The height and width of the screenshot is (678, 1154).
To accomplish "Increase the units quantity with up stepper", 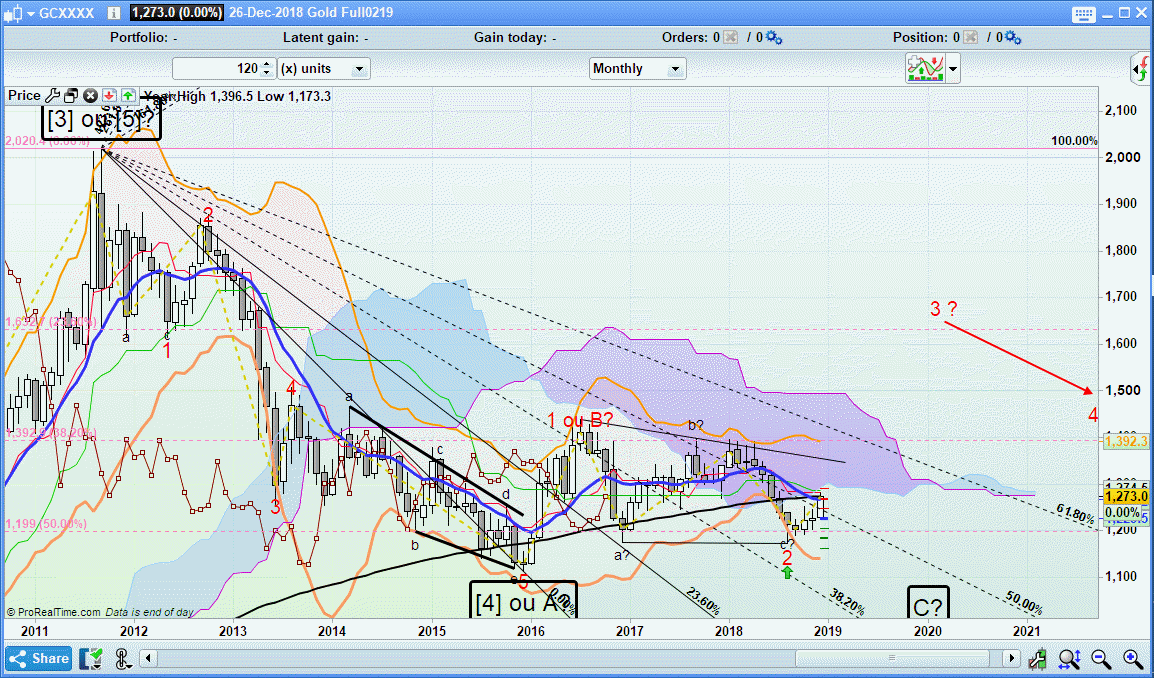I will tap(267, 64).
